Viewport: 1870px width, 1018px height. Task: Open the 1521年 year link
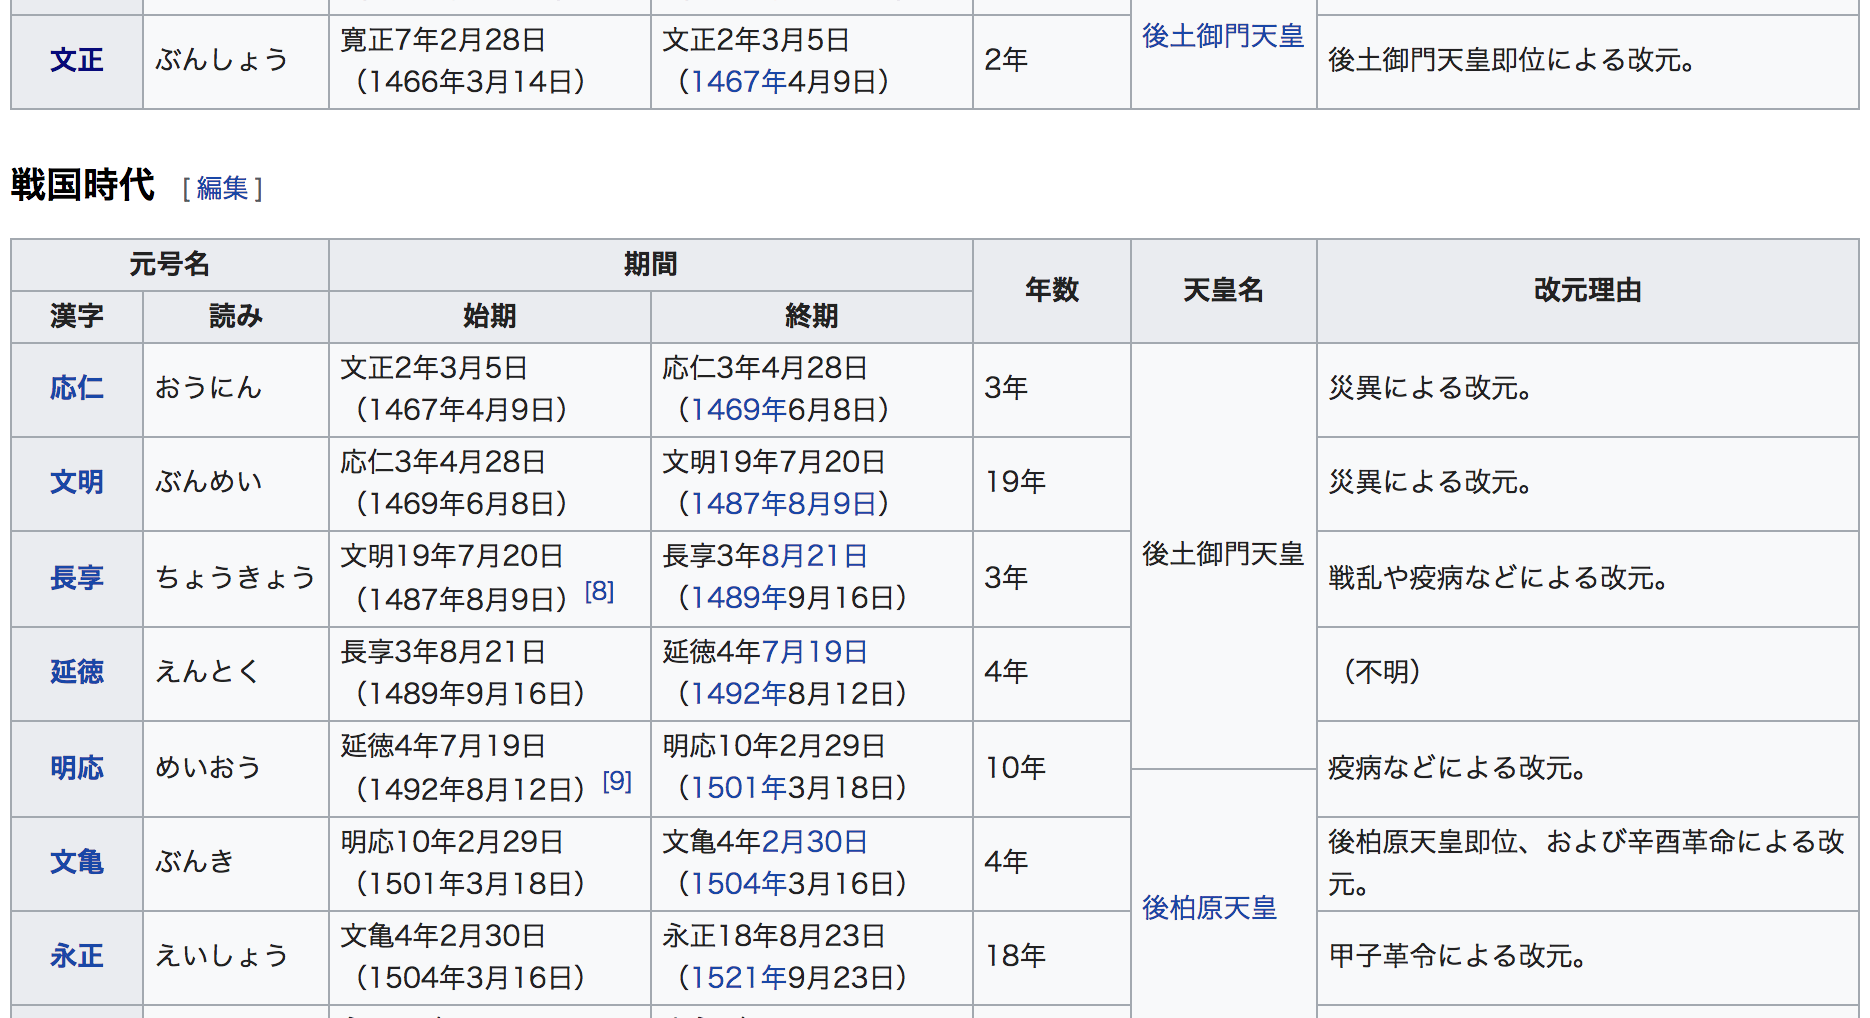coord(731,977)
